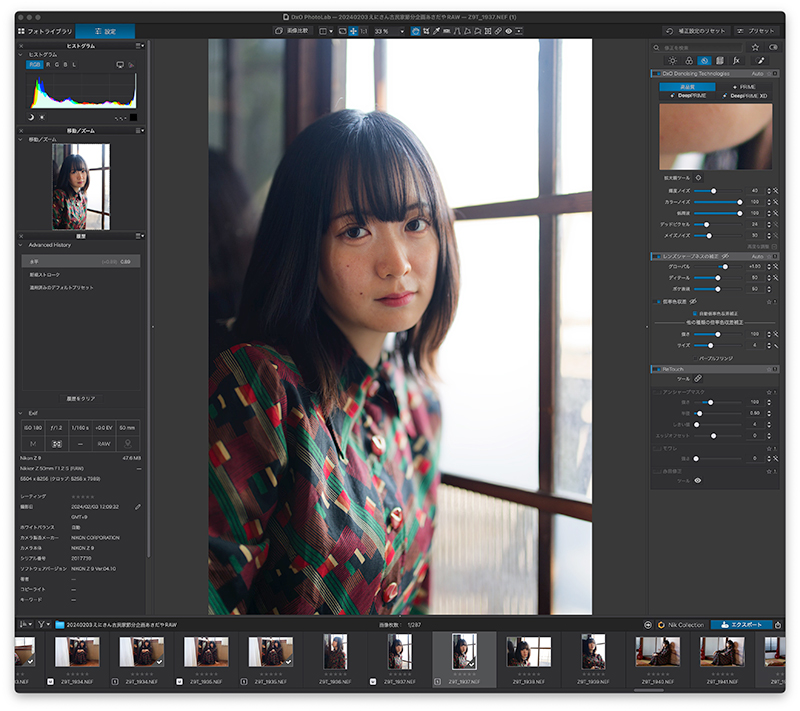
Task: Select the Light corrections palette icon
Action: (x=672, y=61)
